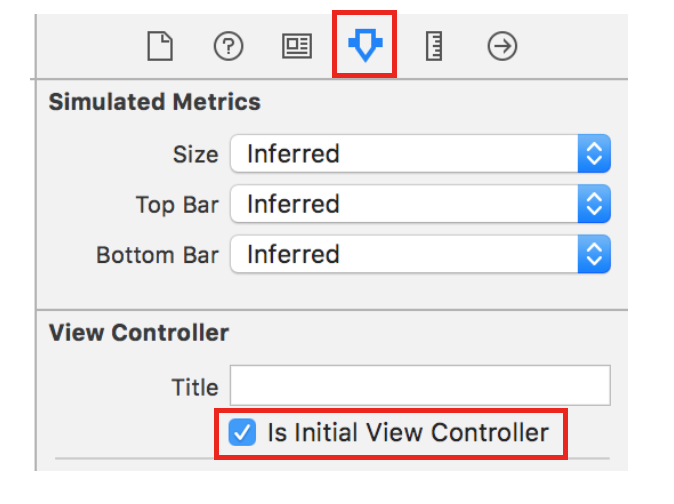Open the File inspector tab
The width and height of the screenshot is (674, 504).
coord(160,46)
